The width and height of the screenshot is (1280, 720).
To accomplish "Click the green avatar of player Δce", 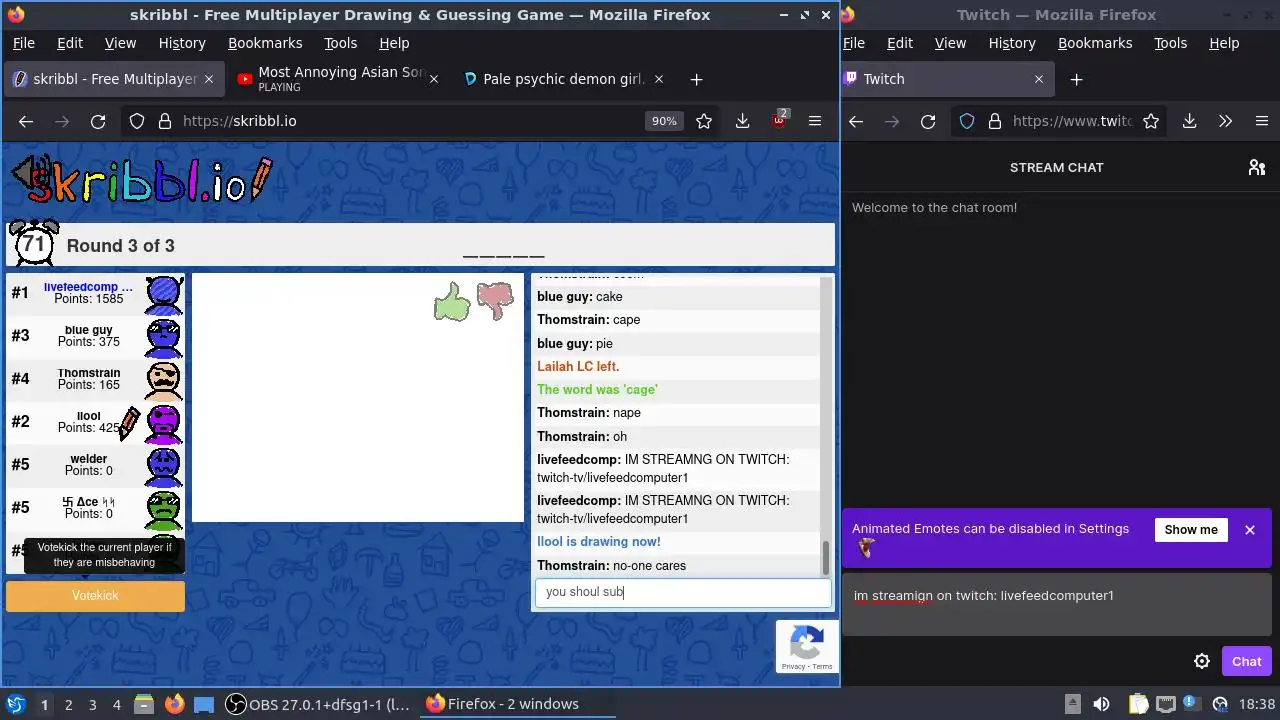I will click(x=164, y=508).
